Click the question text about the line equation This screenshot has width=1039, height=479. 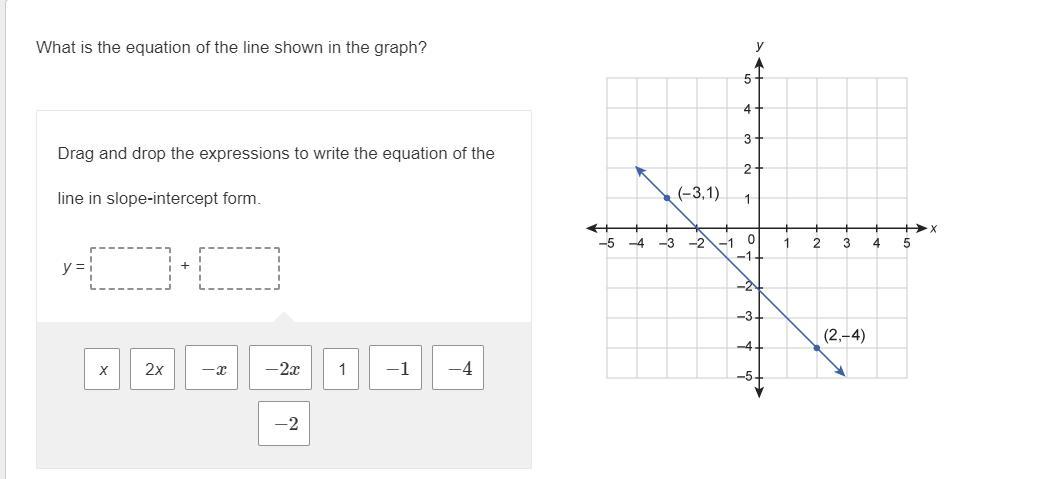click(231, 48)
